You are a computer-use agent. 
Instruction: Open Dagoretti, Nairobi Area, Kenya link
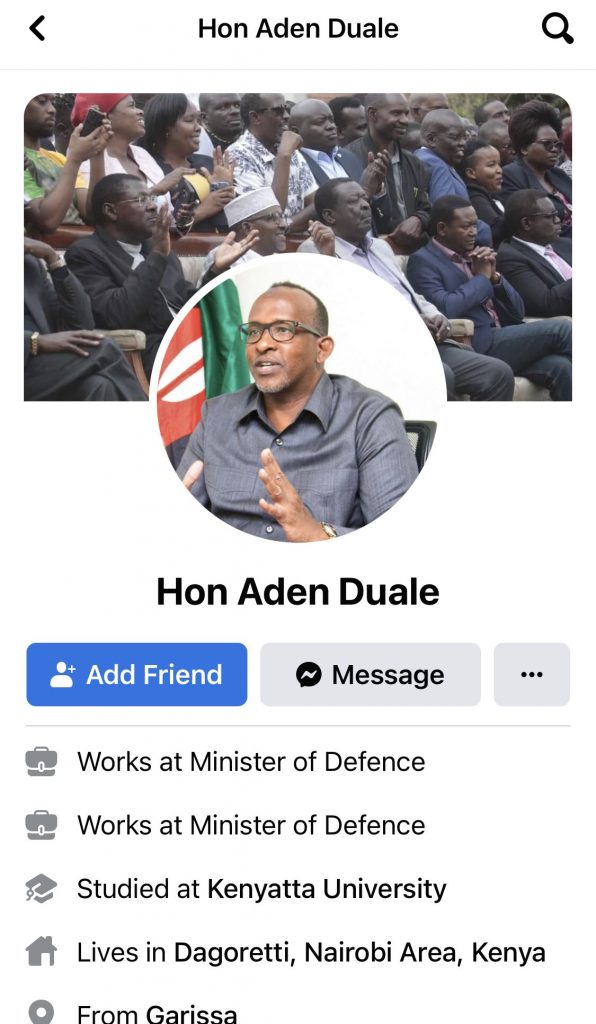click(359, 952)
